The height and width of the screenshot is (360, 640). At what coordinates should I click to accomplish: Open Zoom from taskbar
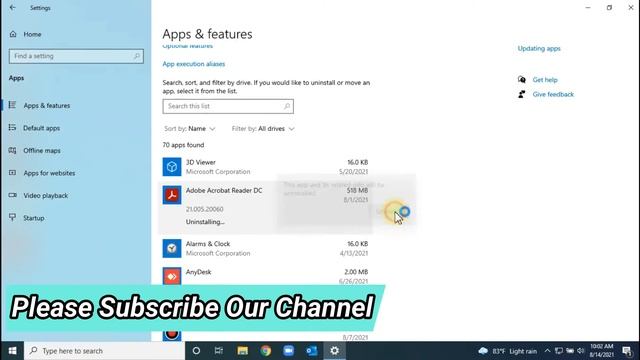pos(289,351)
